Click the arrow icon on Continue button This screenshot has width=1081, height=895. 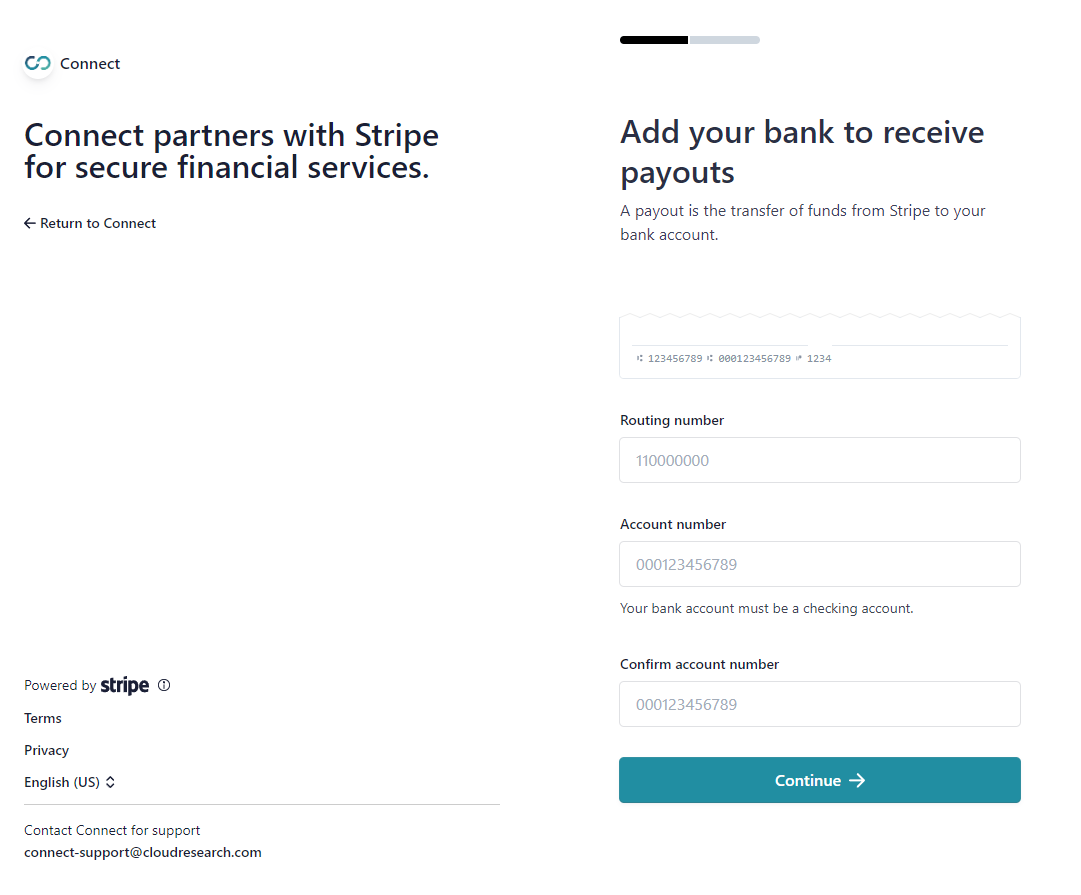click(857, 781)
